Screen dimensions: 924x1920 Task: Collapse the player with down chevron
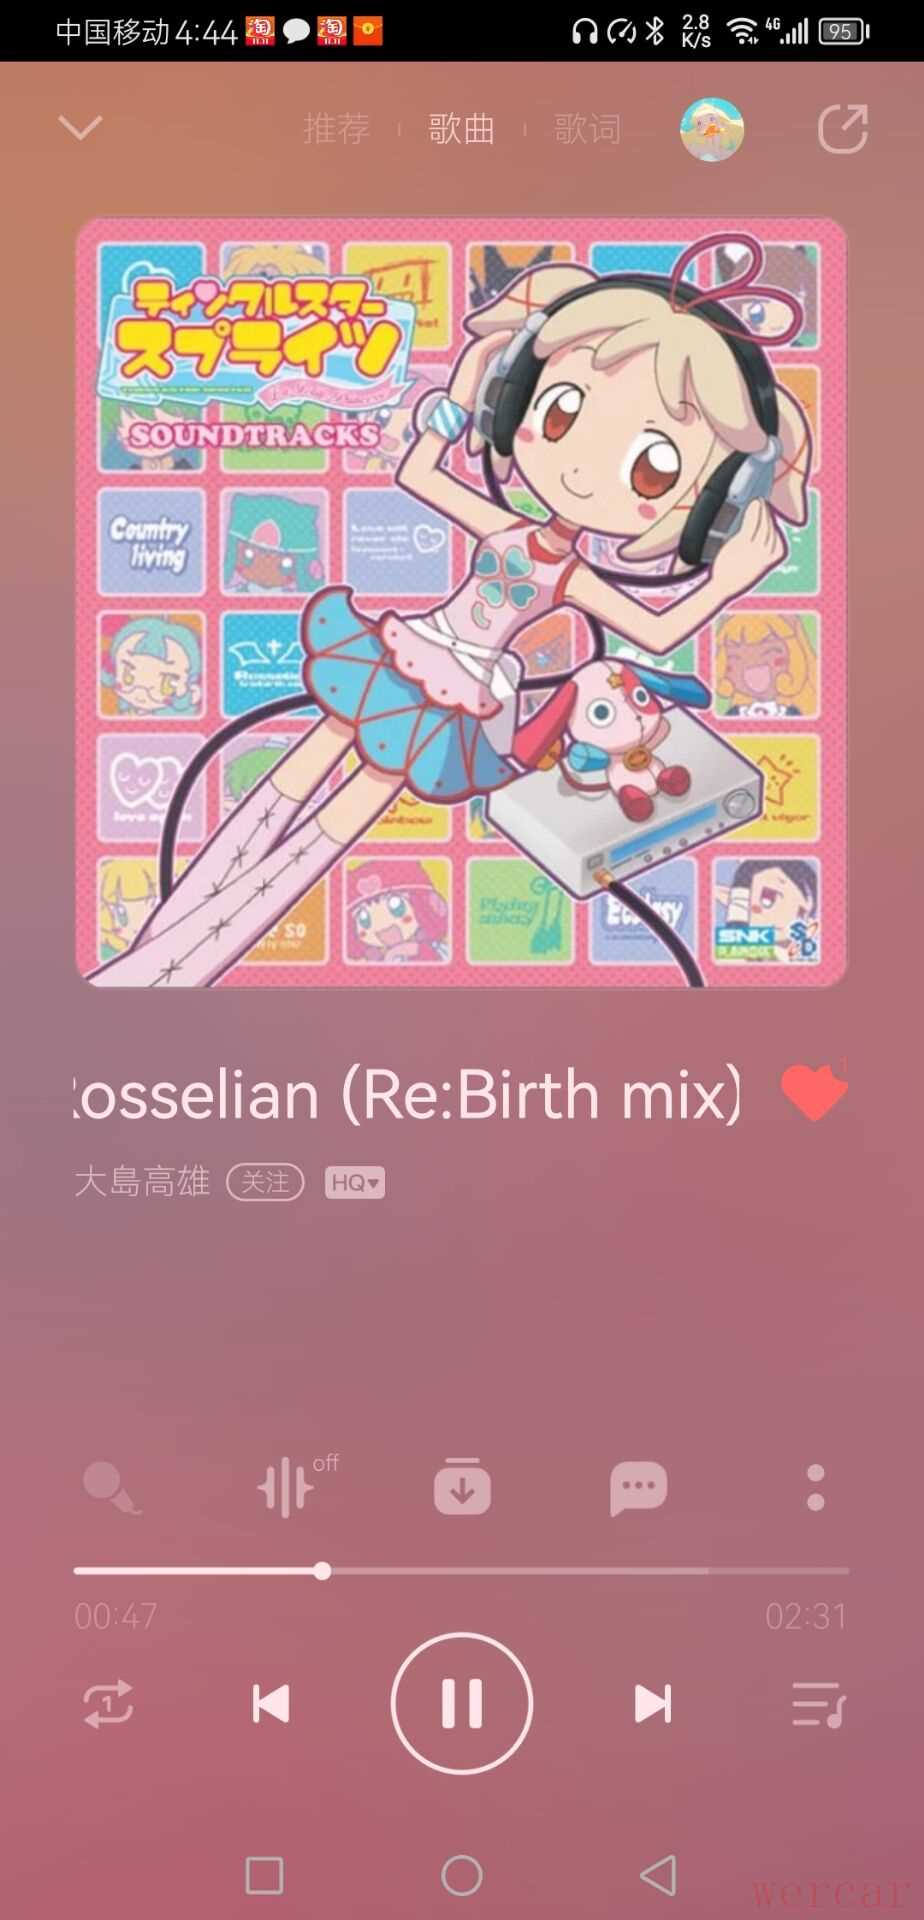pos(80,127)
